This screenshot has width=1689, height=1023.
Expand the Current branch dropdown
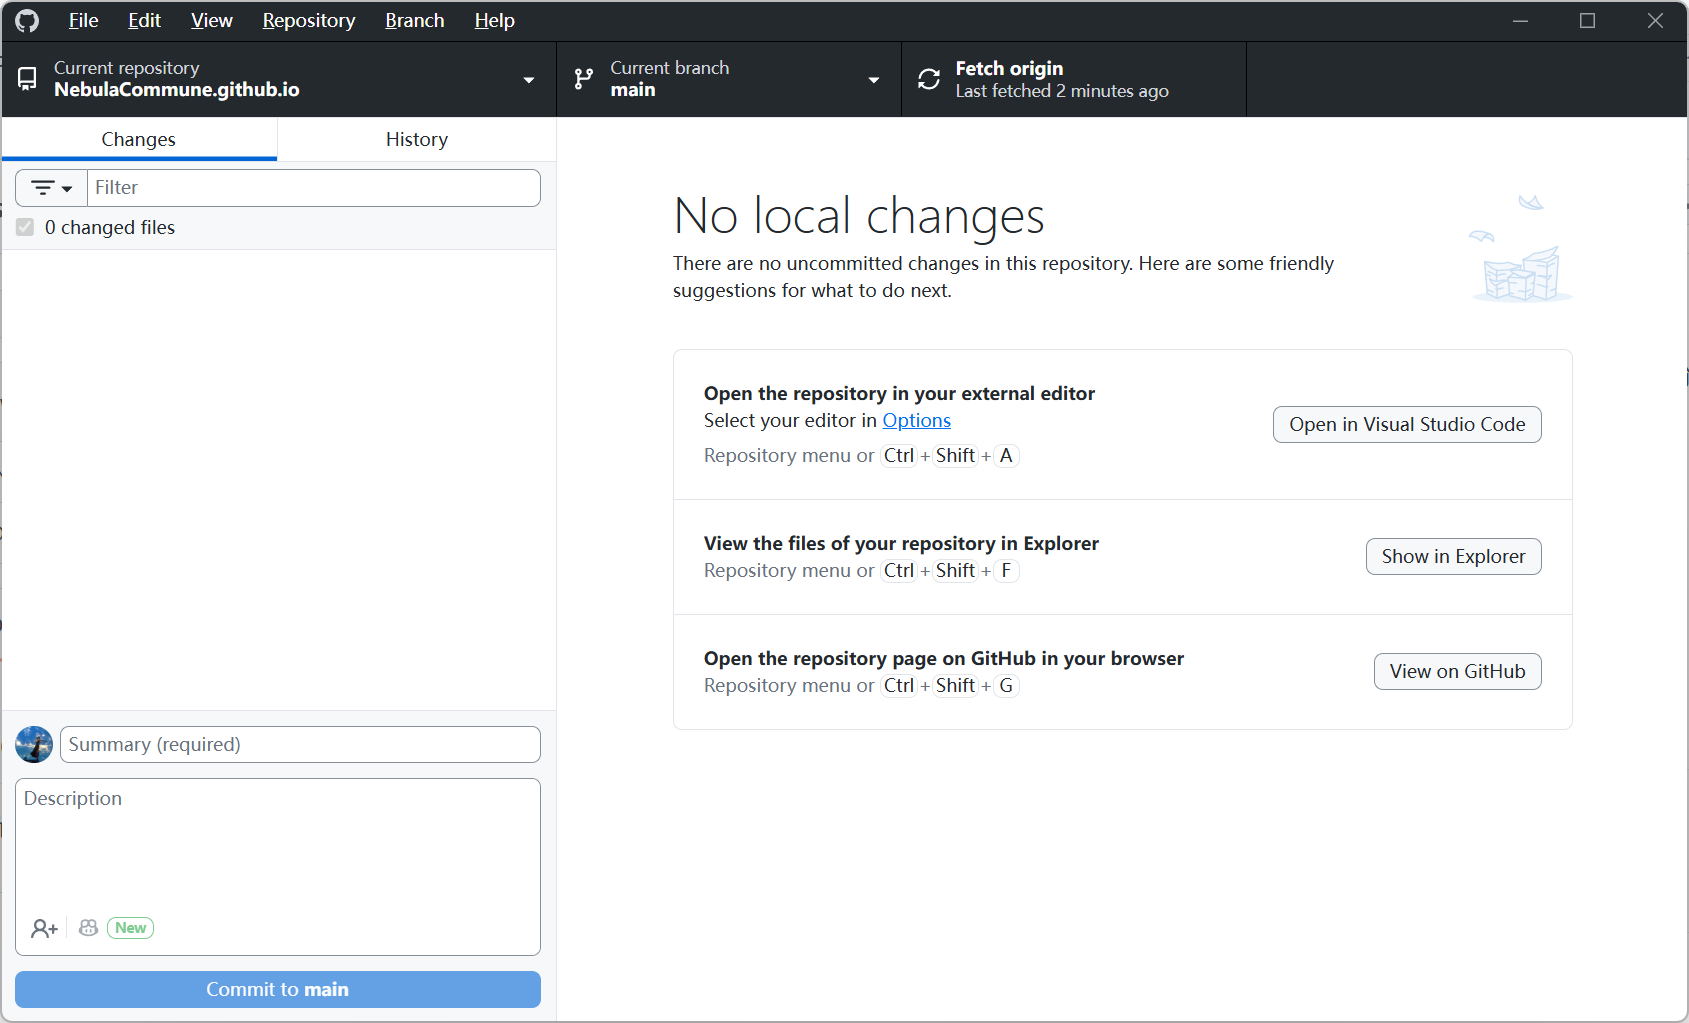coord(873,79)
